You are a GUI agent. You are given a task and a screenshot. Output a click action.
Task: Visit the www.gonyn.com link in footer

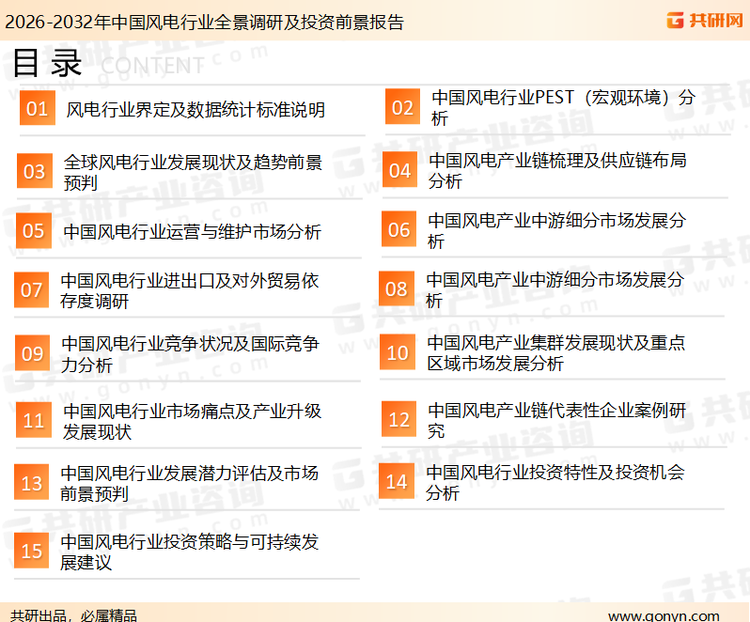coord(663,615)
